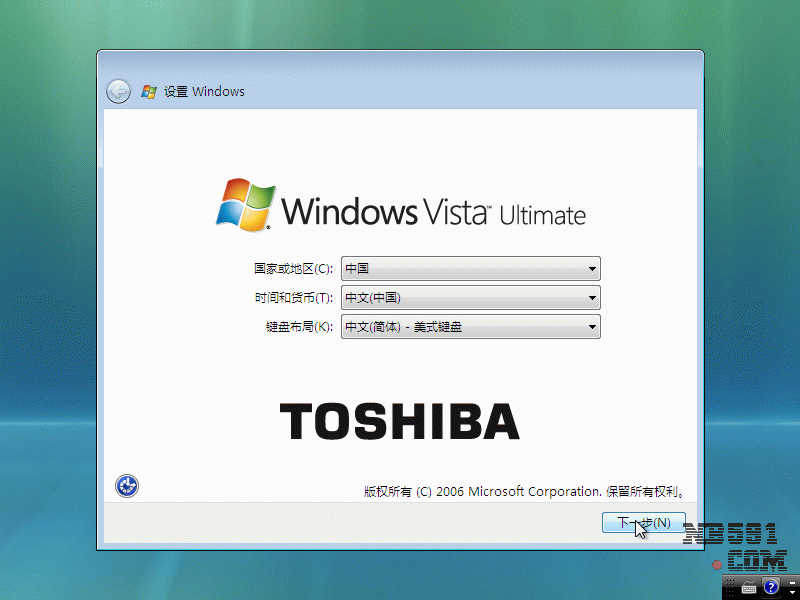Viewport: 800px width, 600px height.
Task: Open the 键盘布局 keyboard layout dropdown
Action: tap(470, 327)
